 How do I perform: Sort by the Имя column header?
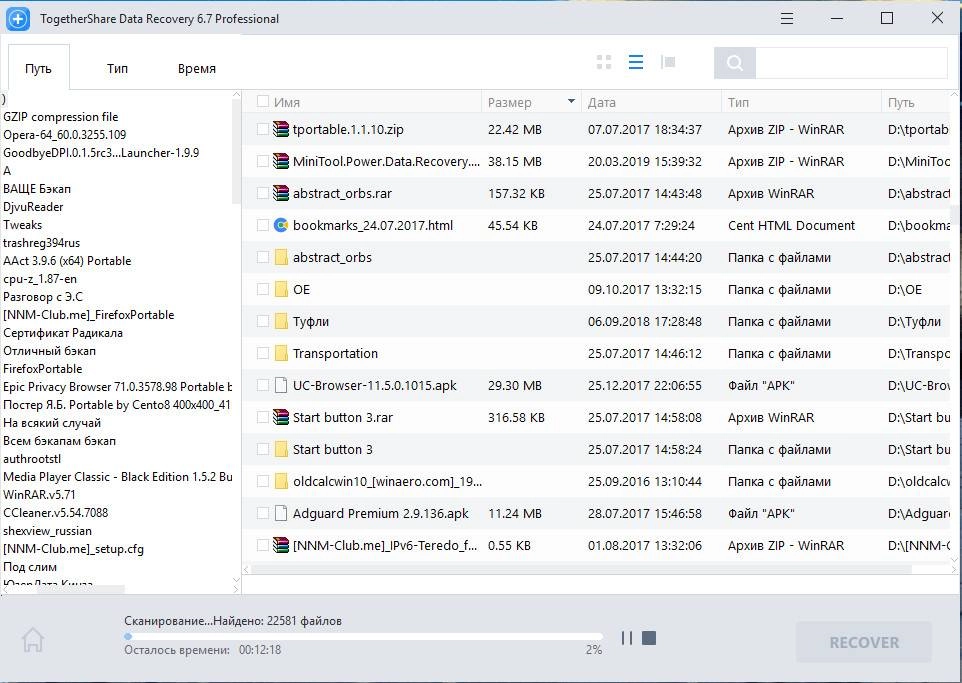(287, 102)
